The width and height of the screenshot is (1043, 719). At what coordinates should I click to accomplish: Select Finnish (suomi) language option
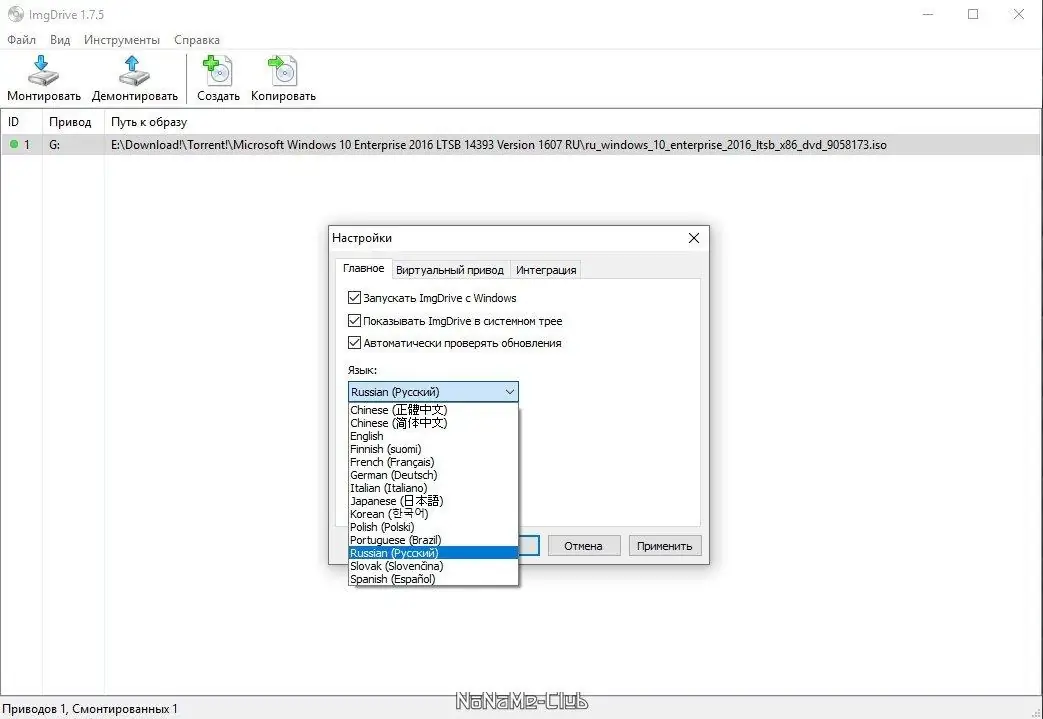tap(433, 449)
